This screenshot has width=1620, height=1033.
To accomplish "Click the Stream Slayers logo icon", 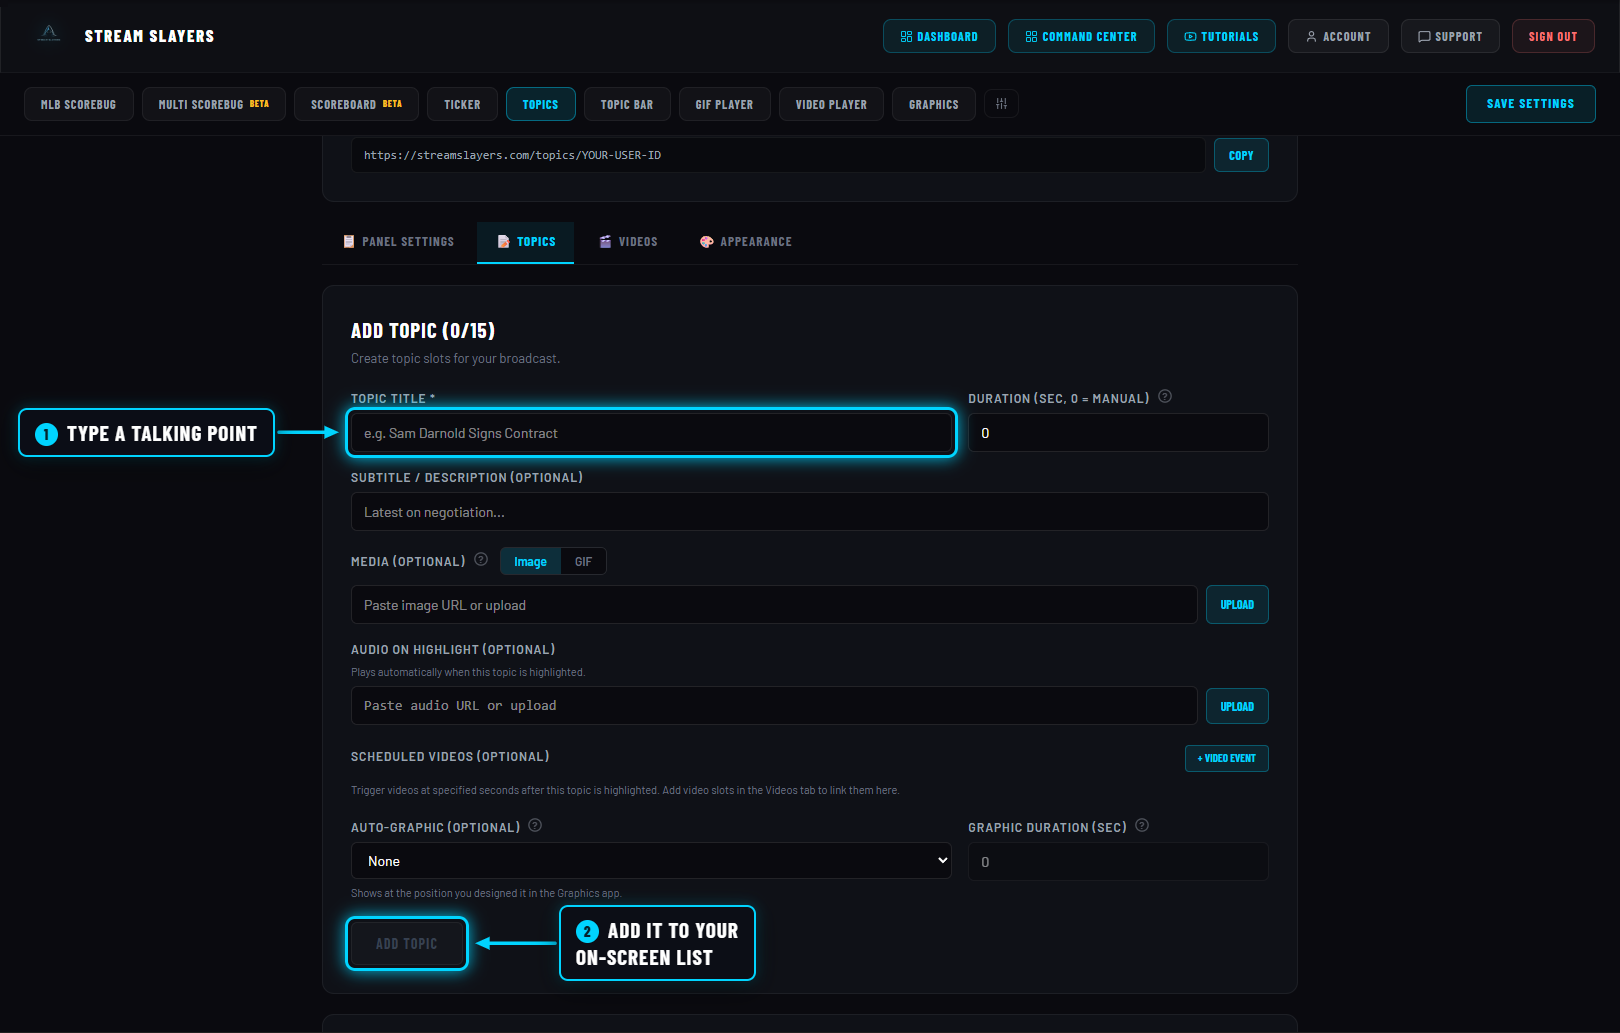I will pos(48,35).
